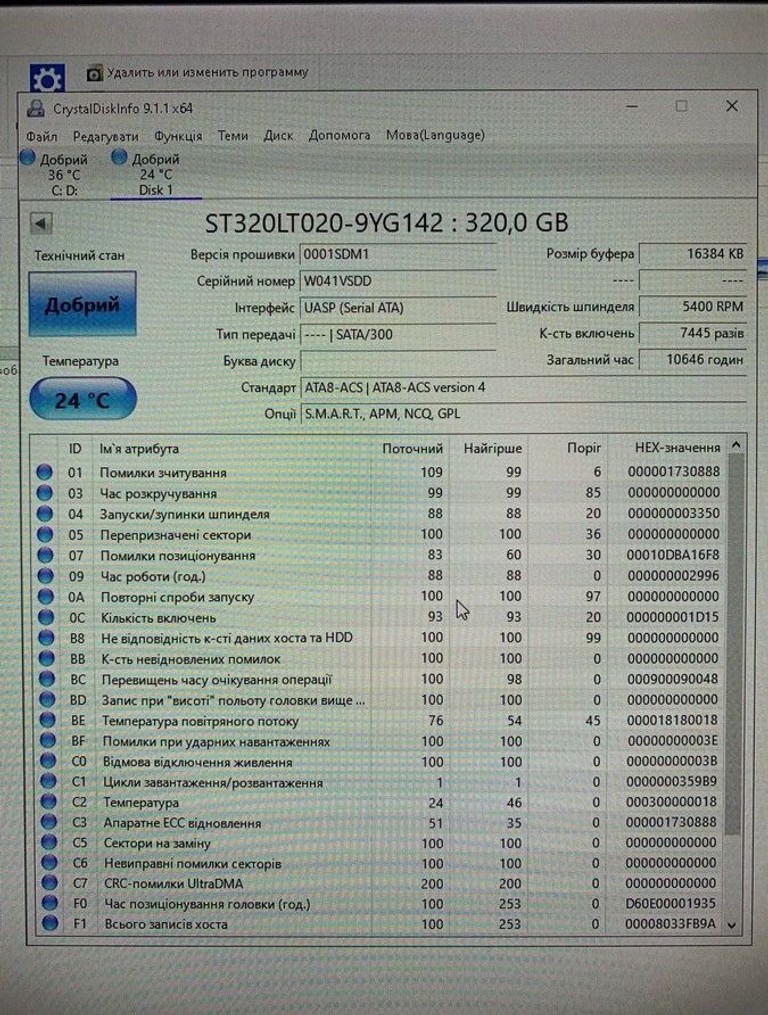
Task: Click 'Удалить или изменить программу' text in background window
Action: coord(207,72)
